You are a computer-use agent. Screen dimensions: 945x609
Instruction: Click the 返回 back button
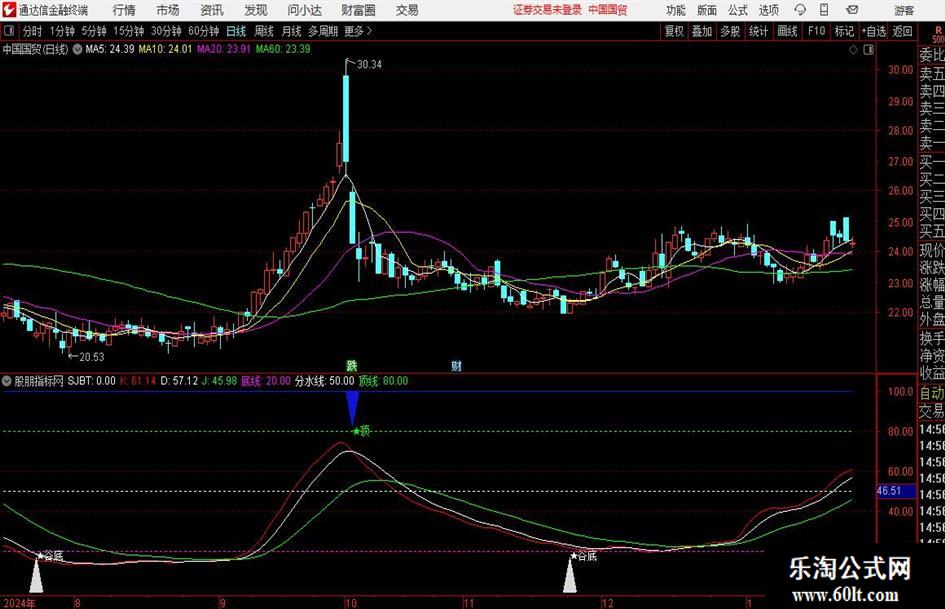click(x=902, y=31)
